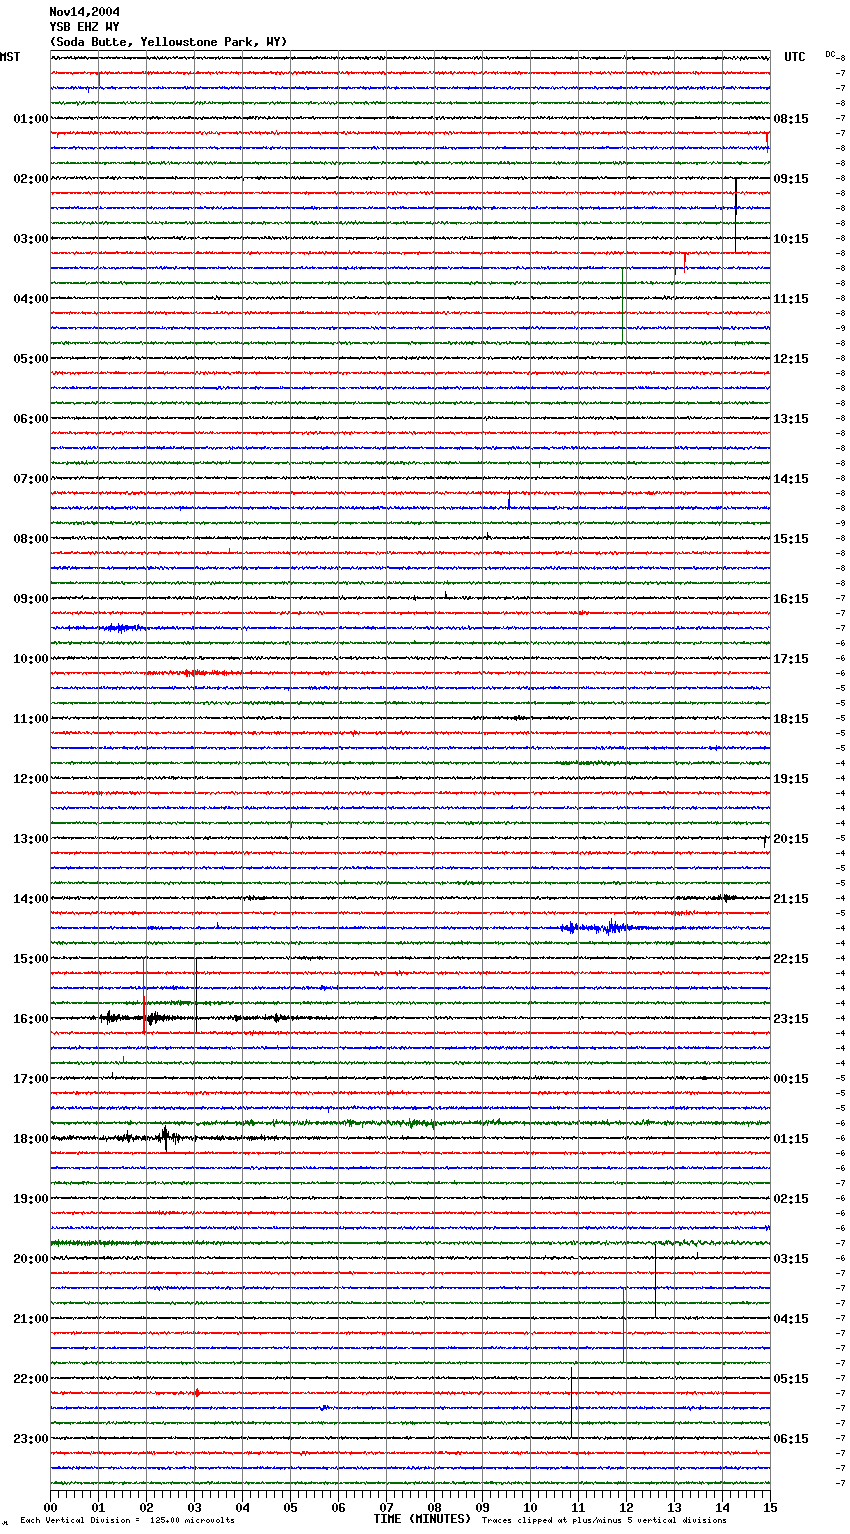This screenshot has width=850, height=1534.
Task: Select the 11:00 MST time label
Action: (x=31, y=719)
